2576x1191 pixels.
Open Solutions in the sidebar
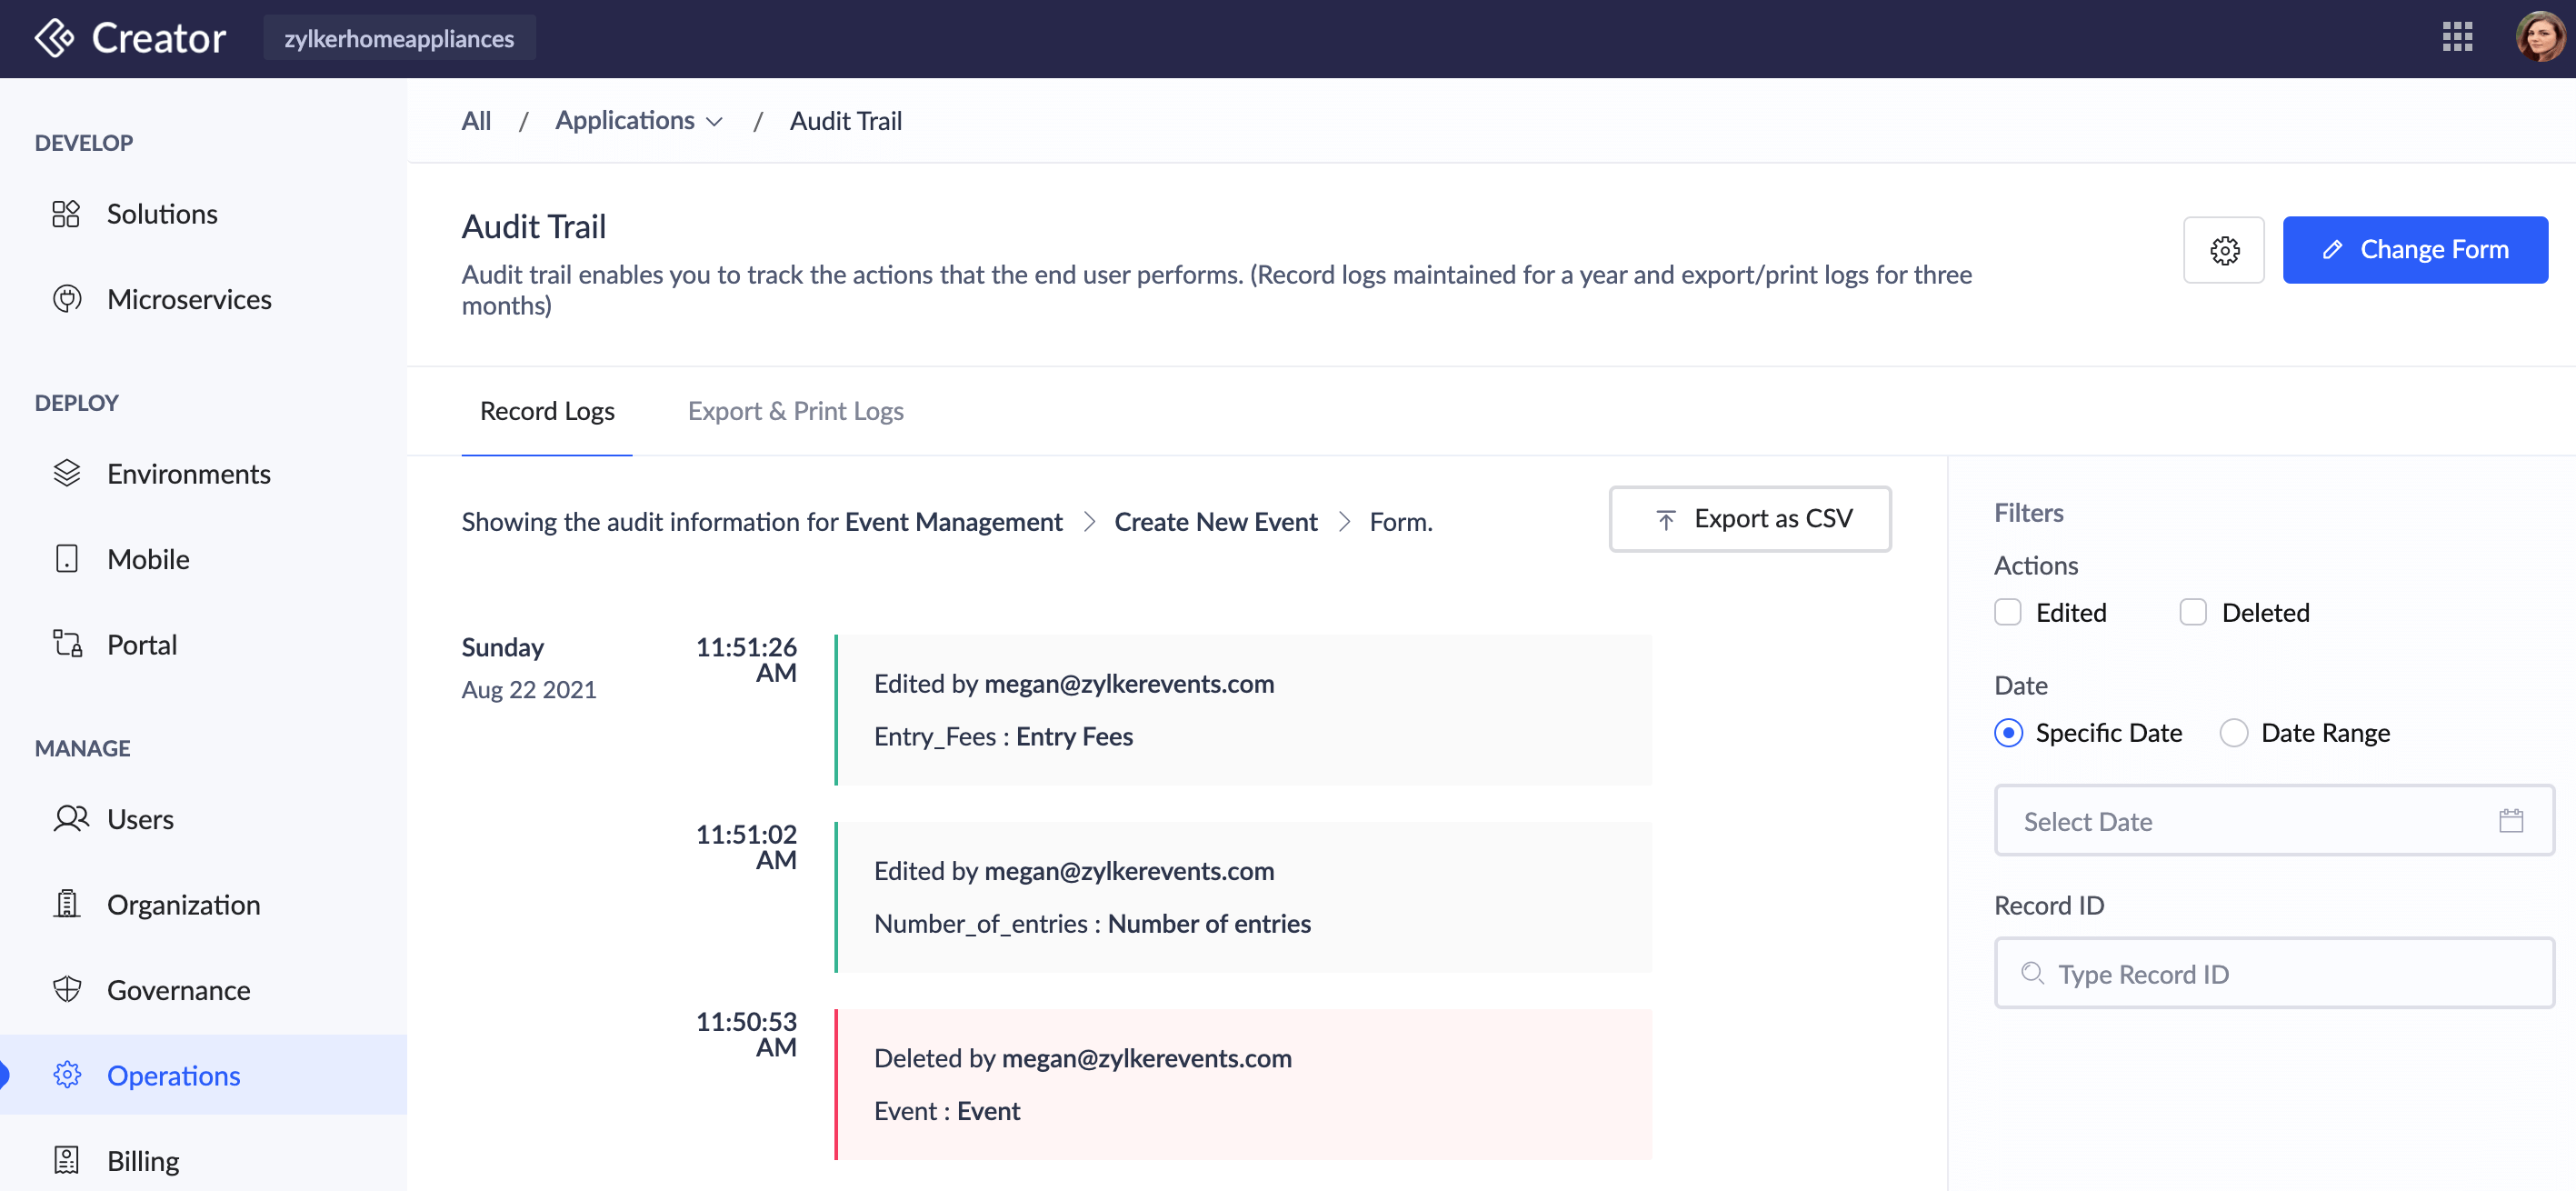pyautogui.click(x=203, y=214)
